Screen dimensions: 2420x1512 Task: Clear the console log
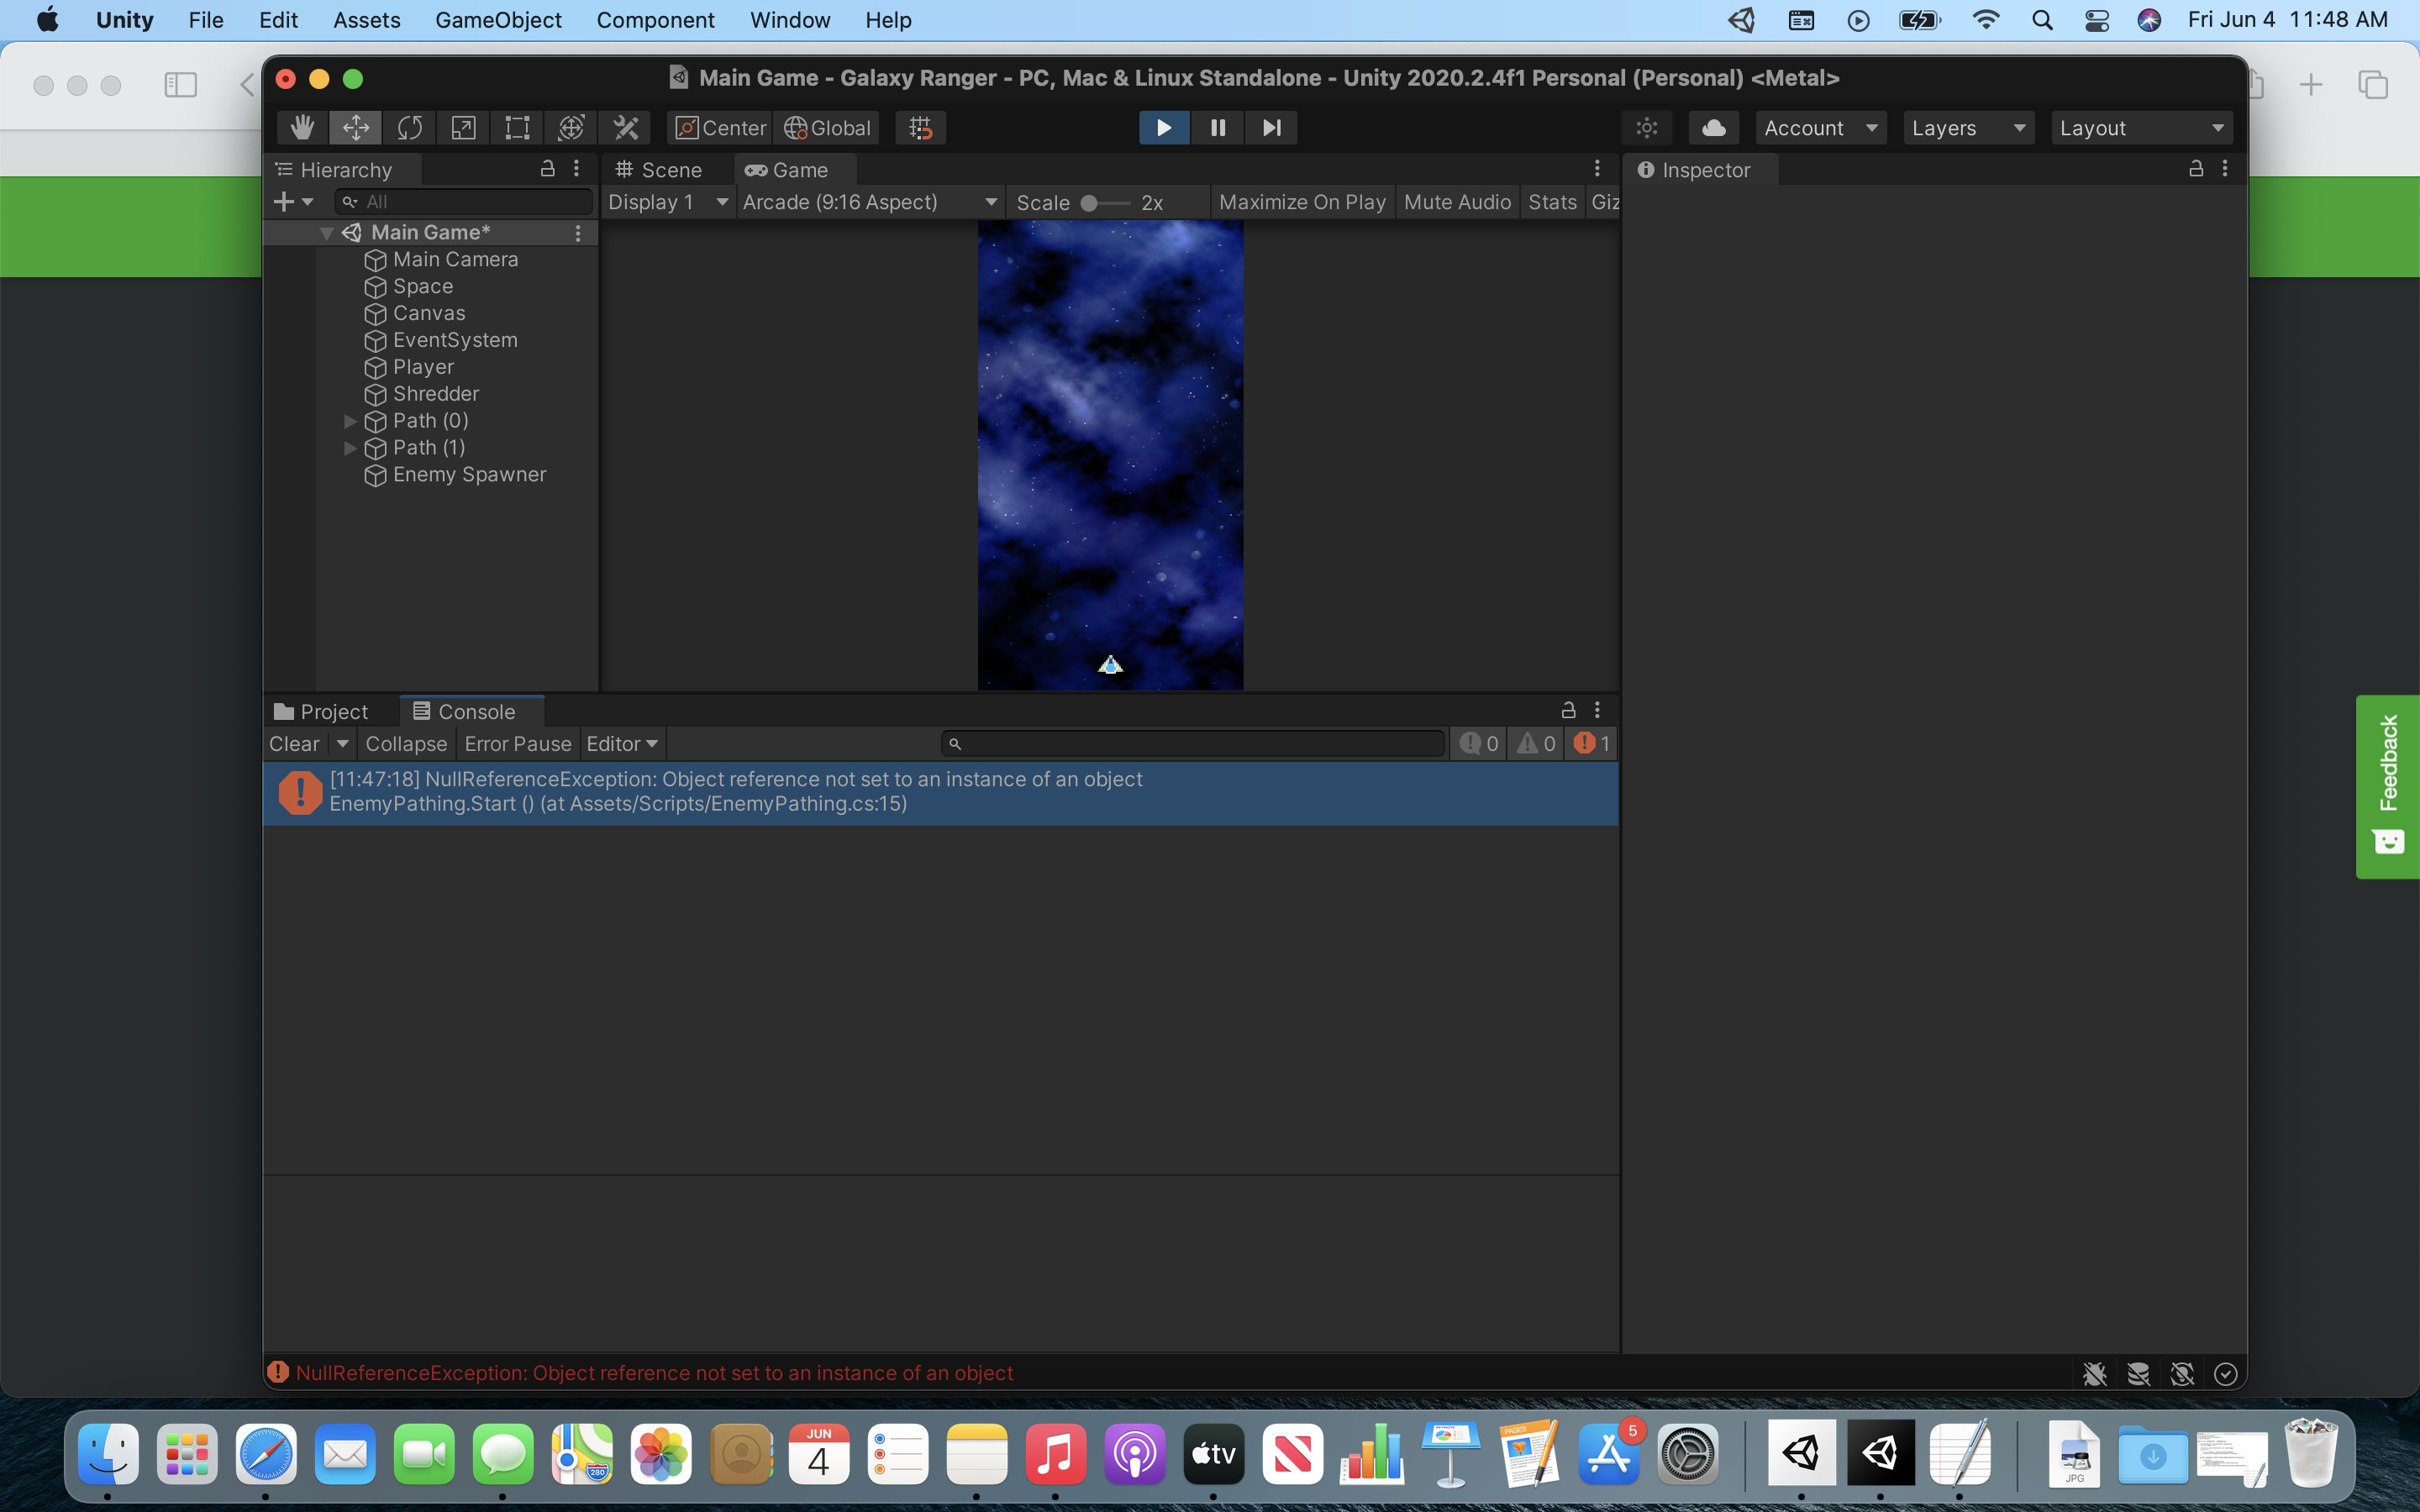(x=293, y=744)
